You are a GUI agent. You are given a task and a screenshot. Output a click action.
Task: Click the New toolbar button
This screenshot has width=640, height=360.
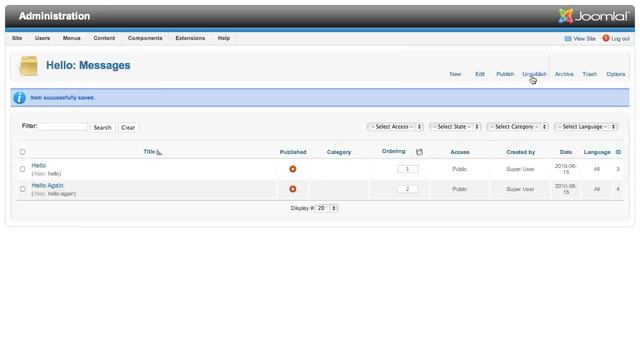point(455,74)
